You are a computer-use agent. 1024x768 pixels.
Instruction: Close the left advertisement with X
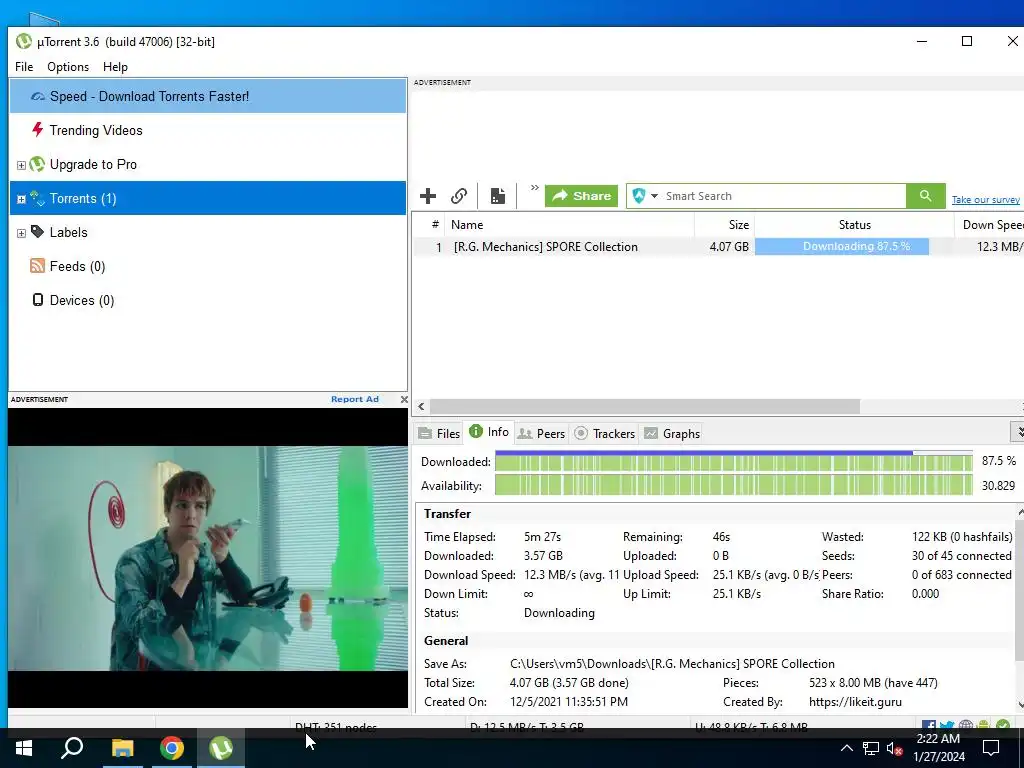pos(404,399)
